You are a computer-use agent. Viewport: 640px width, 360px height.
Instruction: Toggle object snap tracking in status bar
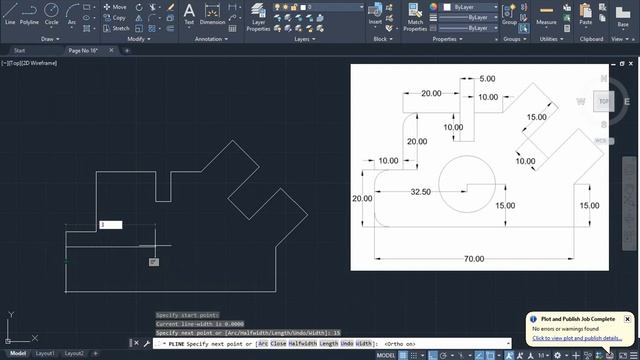click(479, 356)
